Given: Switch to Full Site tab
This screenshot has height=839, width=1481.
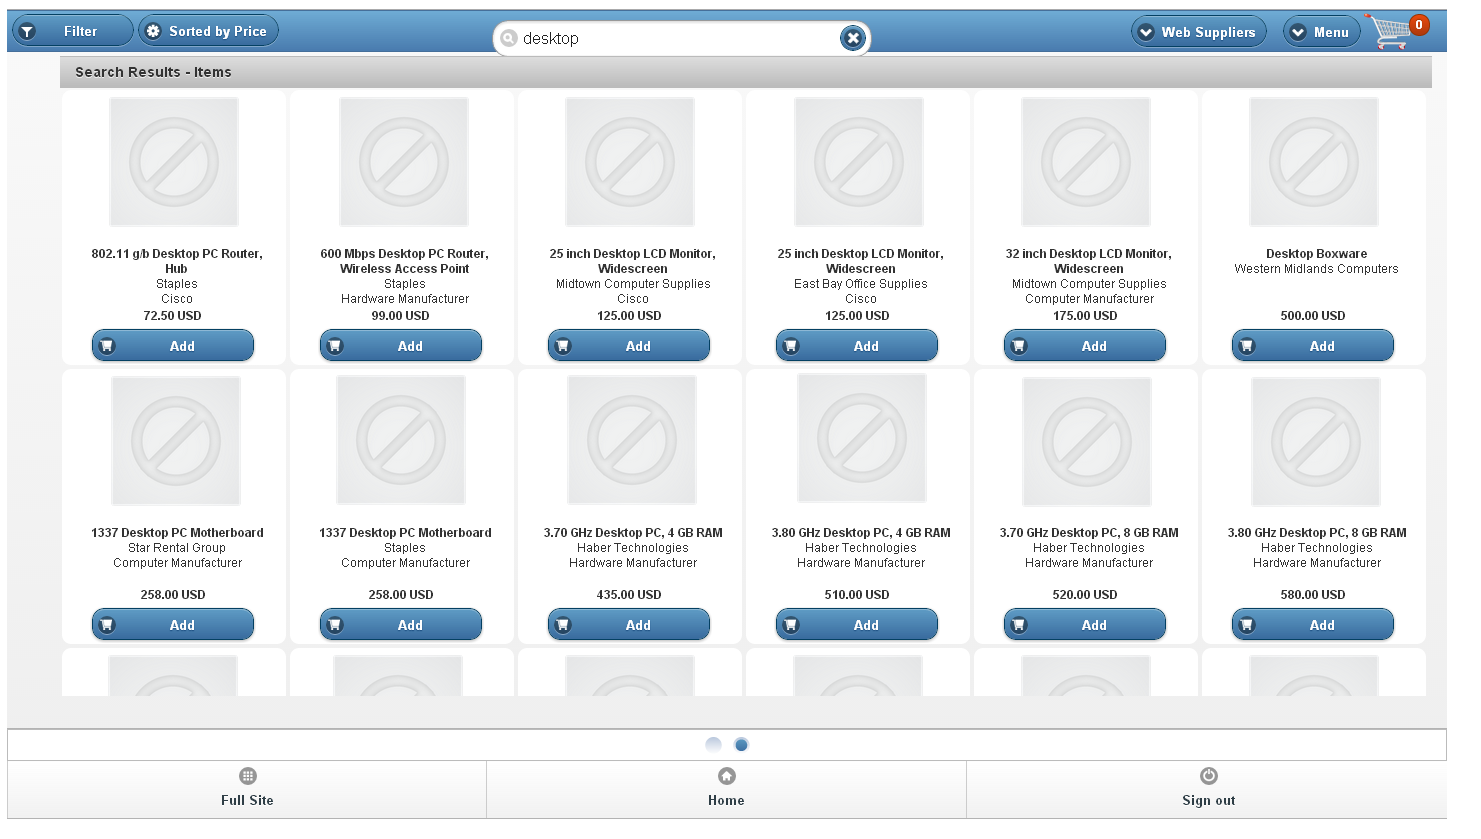Looking at the screenshot, I should click(x=247, y=789).
